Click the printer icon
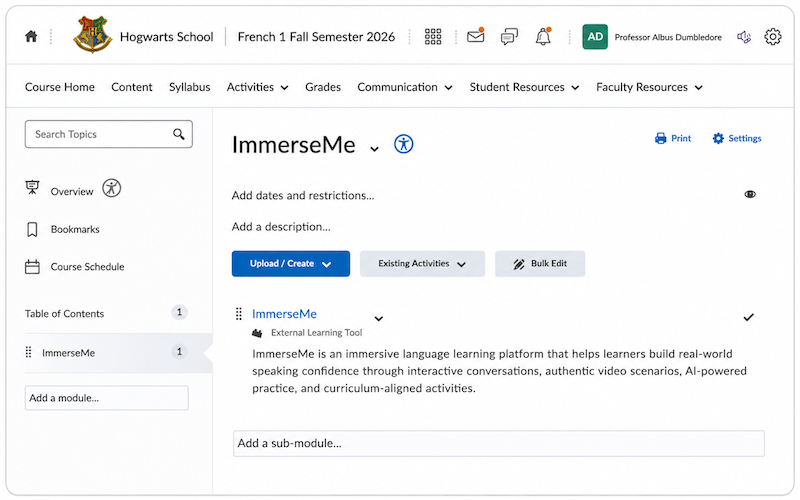Screen dimensions: 800x500 pos(661,138)
